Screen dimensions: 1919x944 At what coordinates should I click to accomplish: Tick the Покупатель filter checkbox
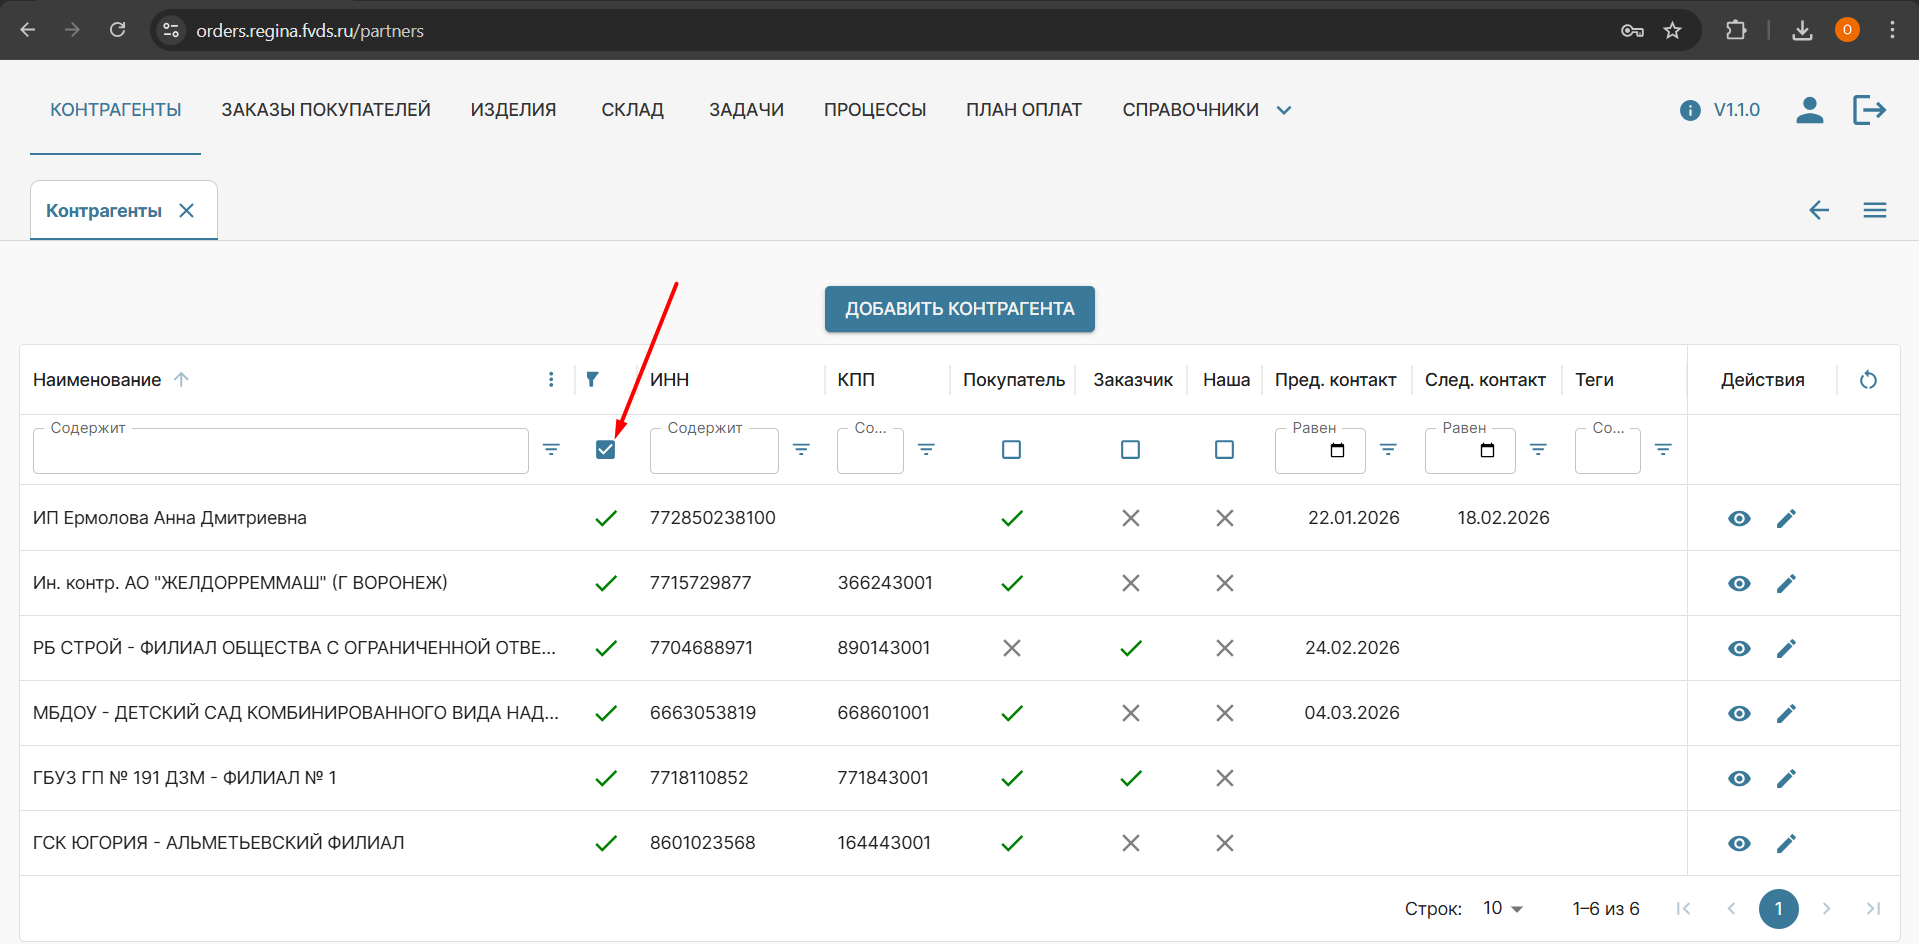[1011, 450]
